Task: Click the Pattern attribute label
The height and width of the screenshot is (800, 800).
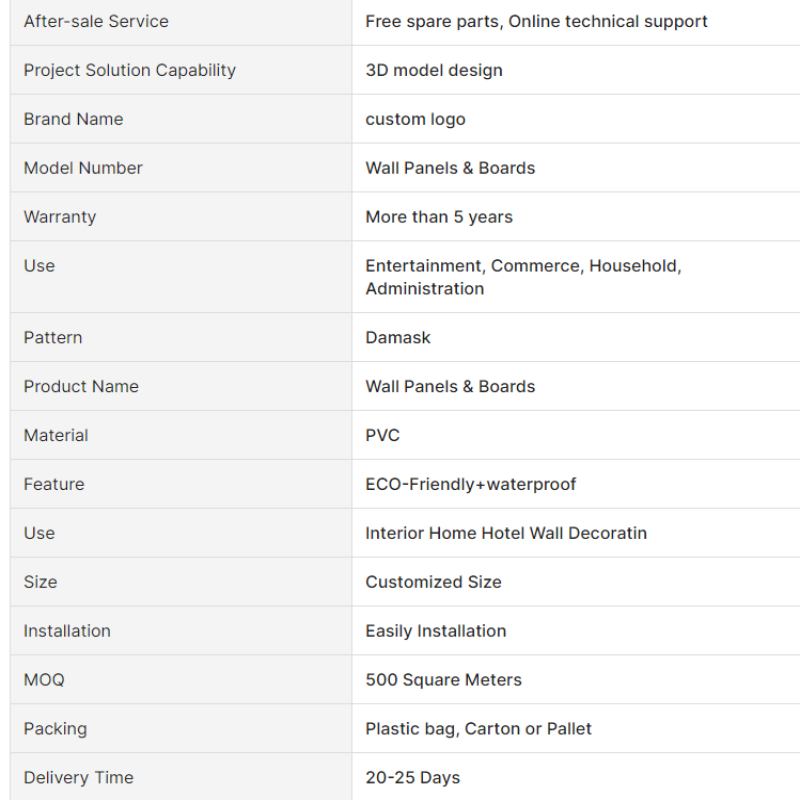Action: tap(53, 337)
